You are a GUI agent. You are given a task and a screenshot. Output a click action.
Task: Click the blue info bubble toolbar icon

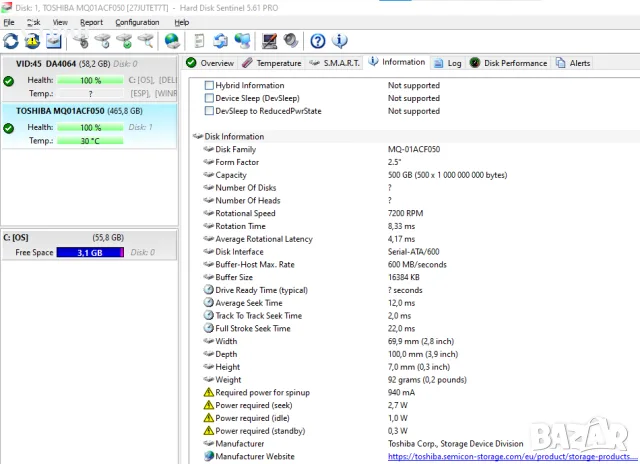(x=340, y=41)
